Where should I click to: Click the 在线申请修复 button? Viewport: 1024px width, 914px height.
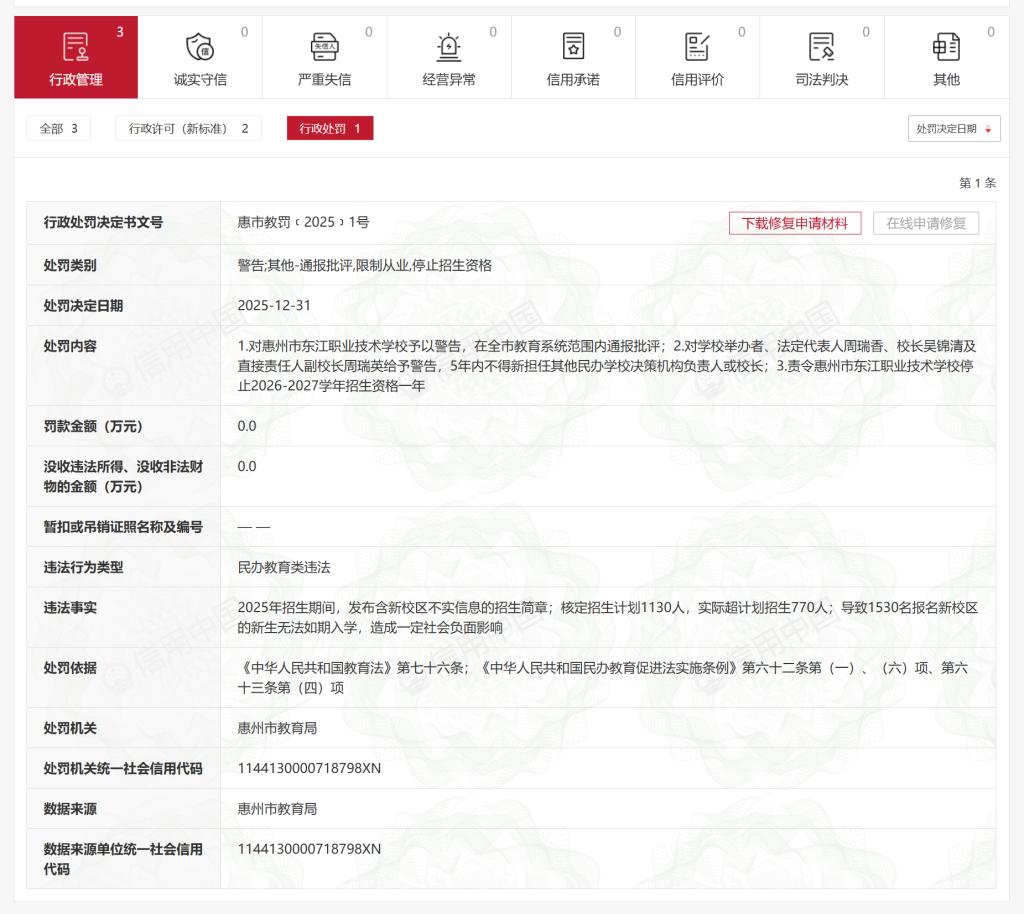(927, 223)
